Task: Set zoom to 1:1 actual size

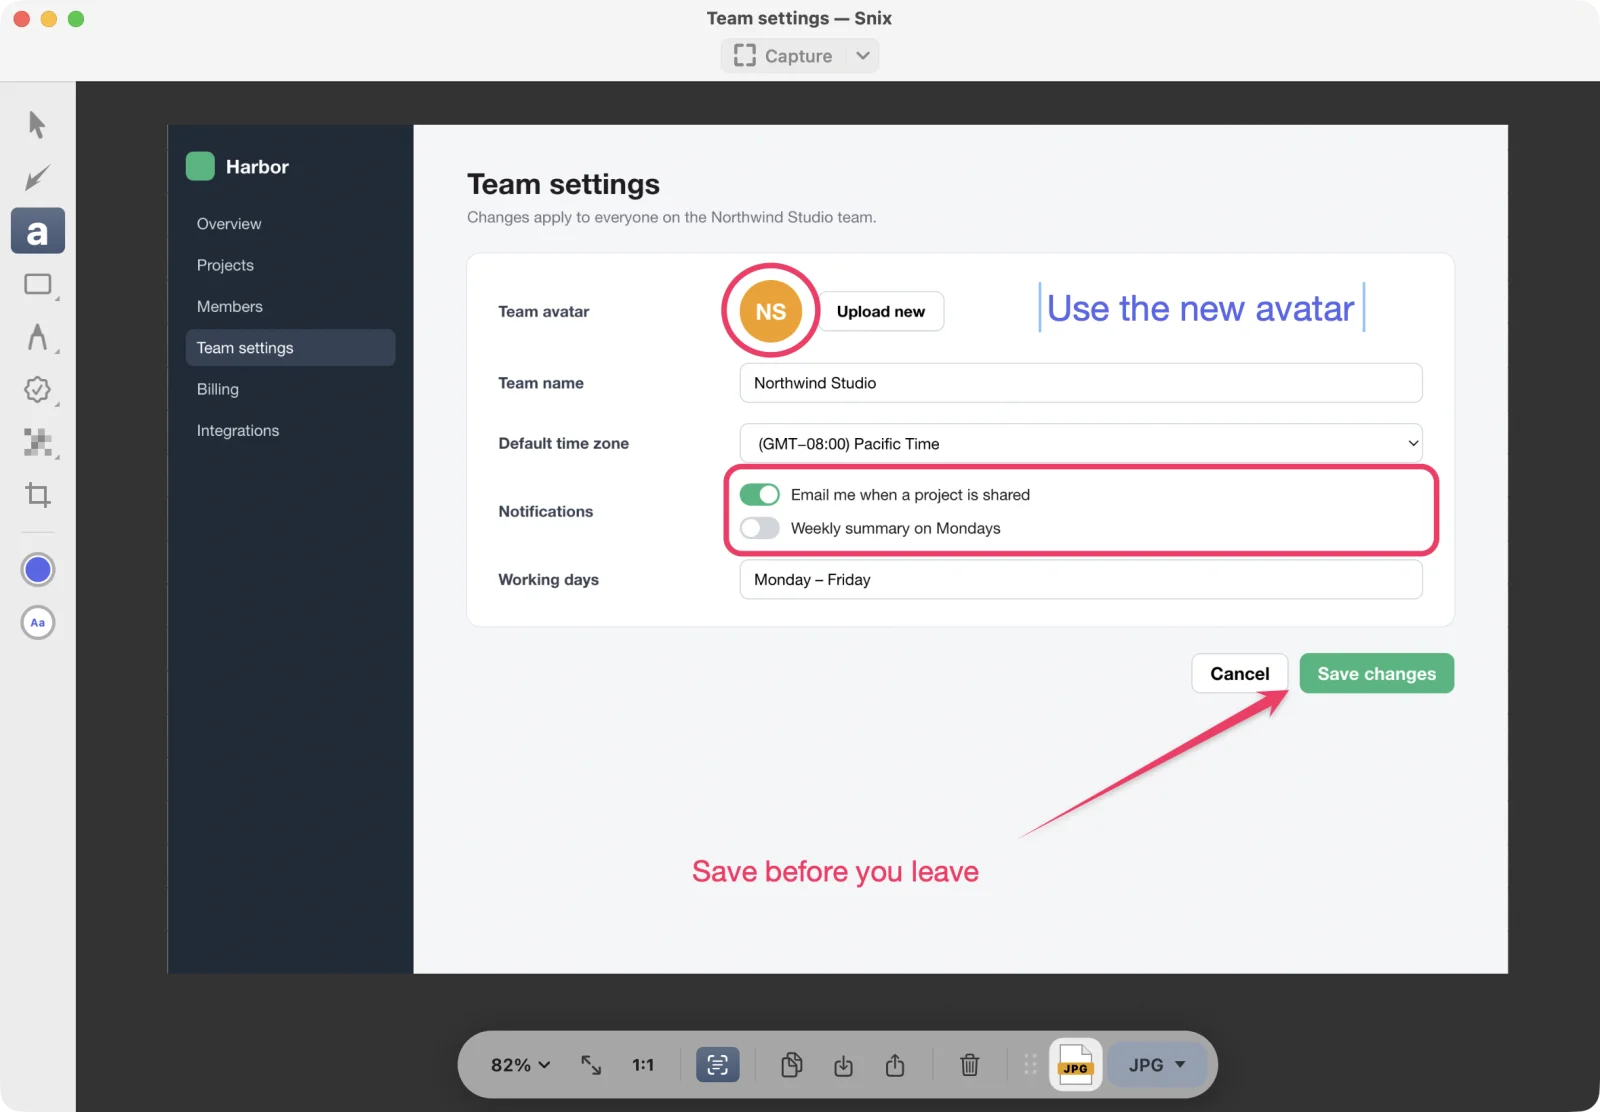Action: [x=643, y=1065]
